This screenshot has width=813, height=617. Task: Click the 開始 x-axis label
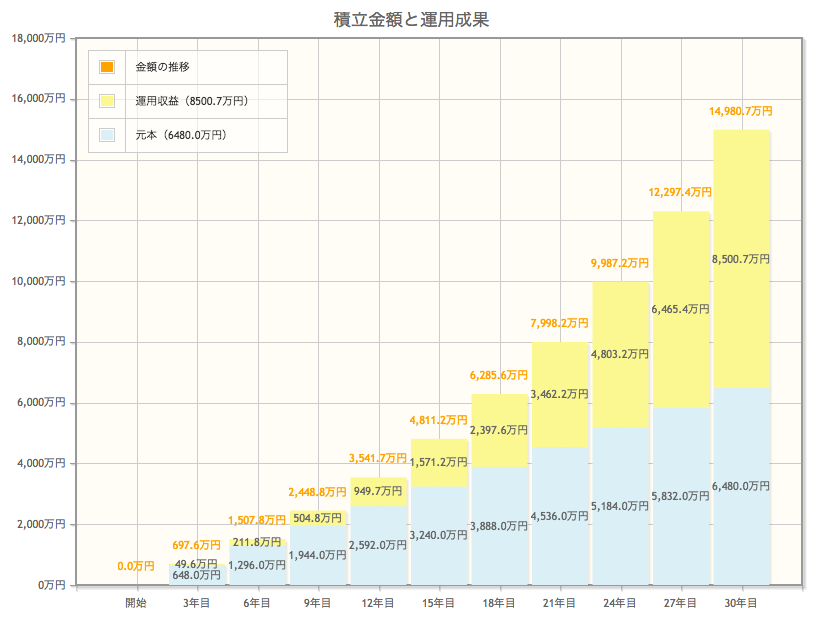click(136, 602)
